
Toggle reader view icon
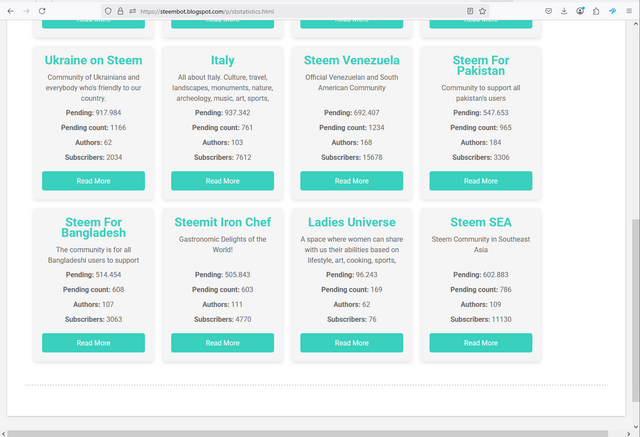470,11
